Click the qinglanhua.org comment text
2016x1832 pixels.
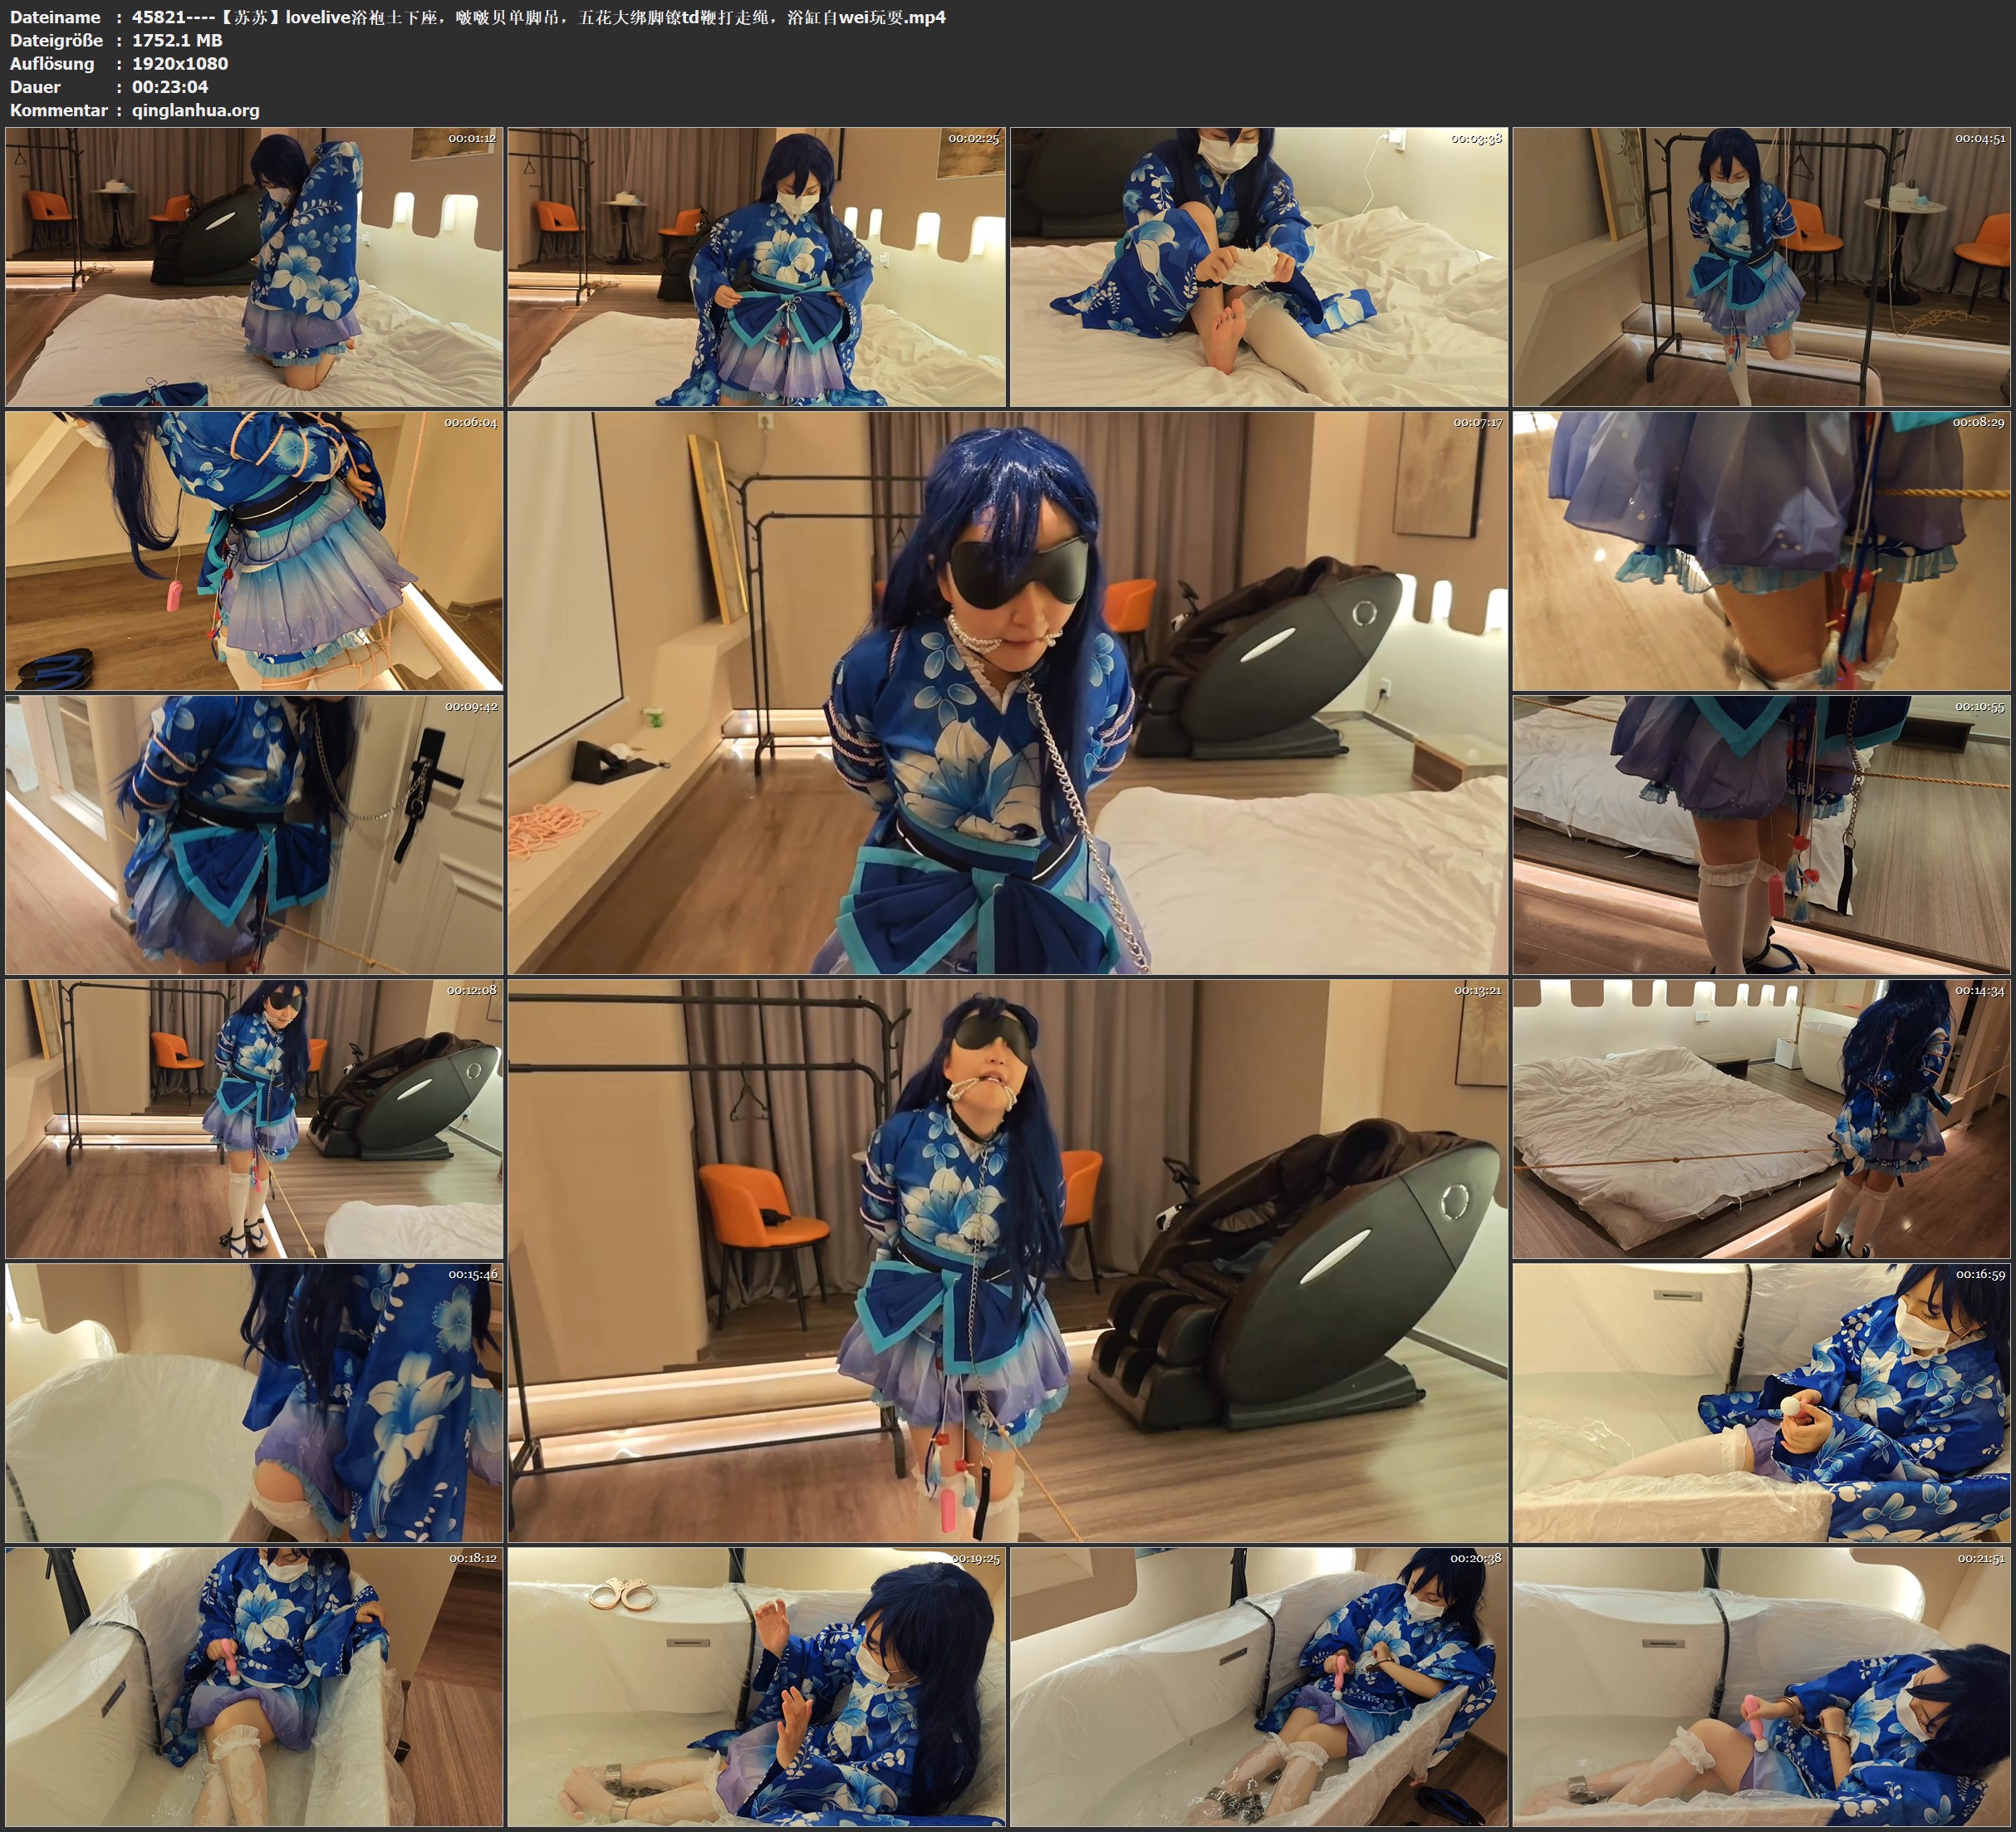coord(195,110)
